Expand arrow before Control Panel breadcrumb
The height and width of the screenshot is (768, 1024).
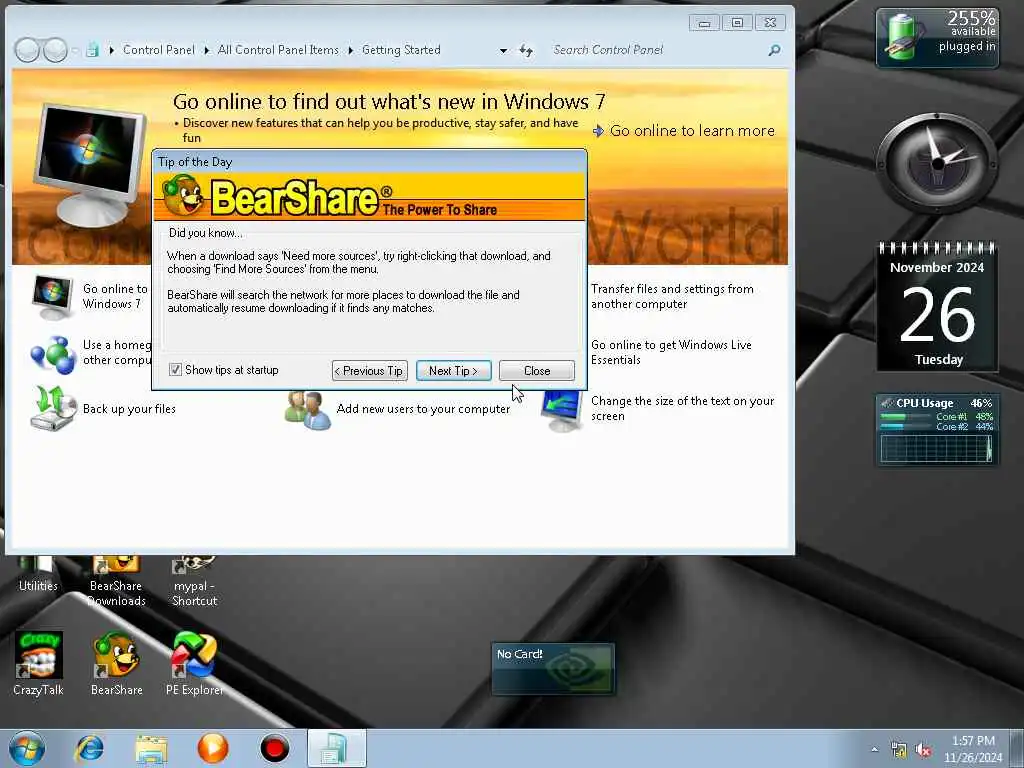tap(112, 50)
